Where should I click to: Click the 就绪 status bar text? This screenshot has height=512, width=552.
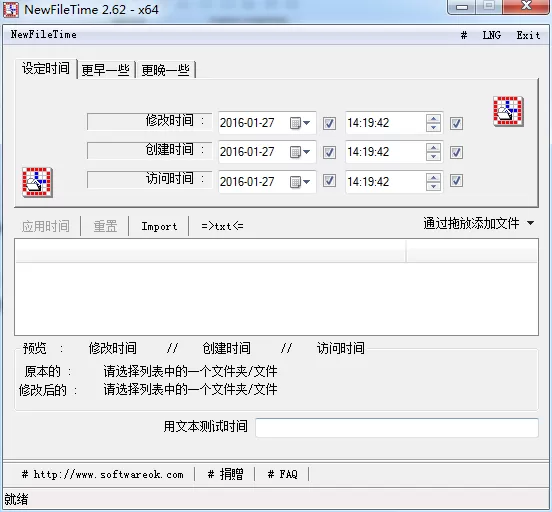click(x=16, y=499)
